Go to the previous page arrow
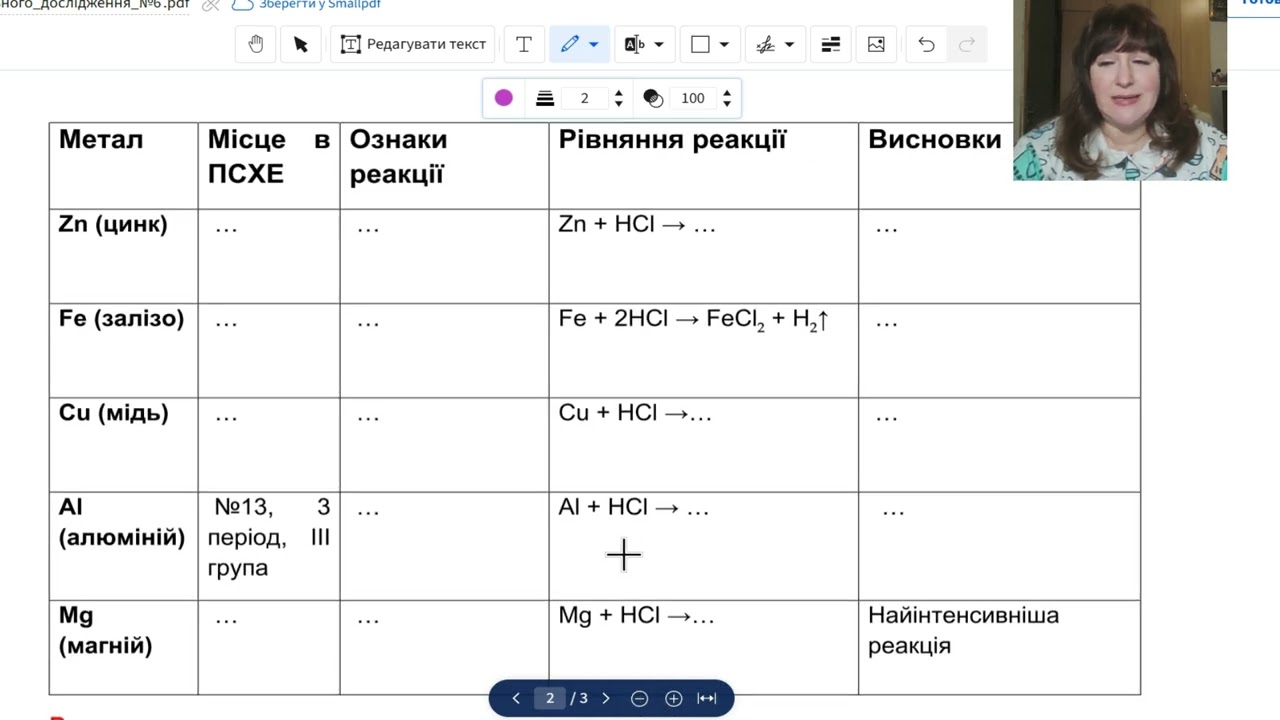This screenshot has height=720, width=1280. coord(516,698)
